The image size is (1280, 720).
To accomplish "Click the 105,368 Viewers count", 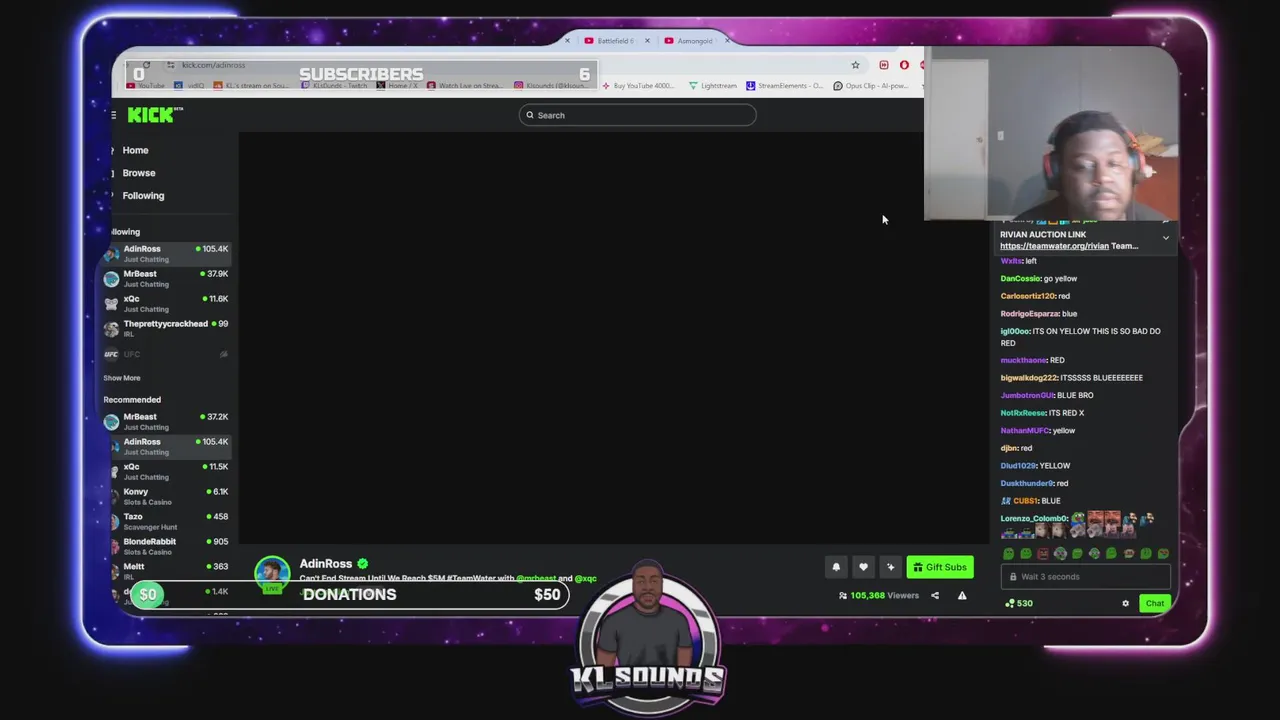I will (x=884, y=596).
